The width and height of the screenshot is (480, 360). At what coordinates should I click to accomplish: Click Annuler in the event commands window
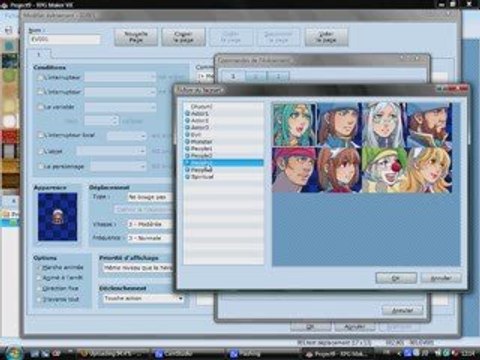coord(403,310)
